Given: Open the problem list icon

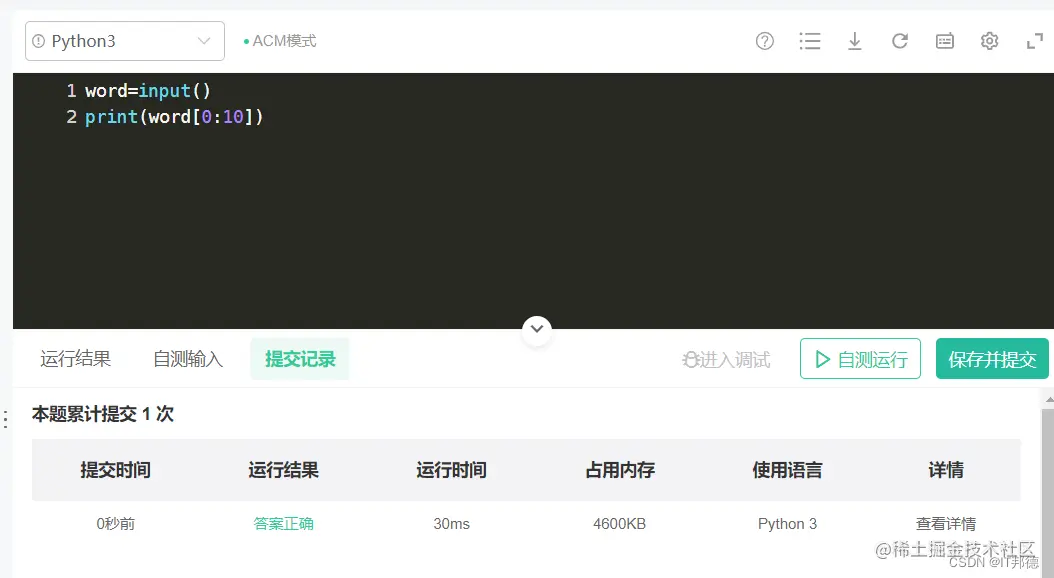Looking at the screenshot, I should click(x=809, y=41).
